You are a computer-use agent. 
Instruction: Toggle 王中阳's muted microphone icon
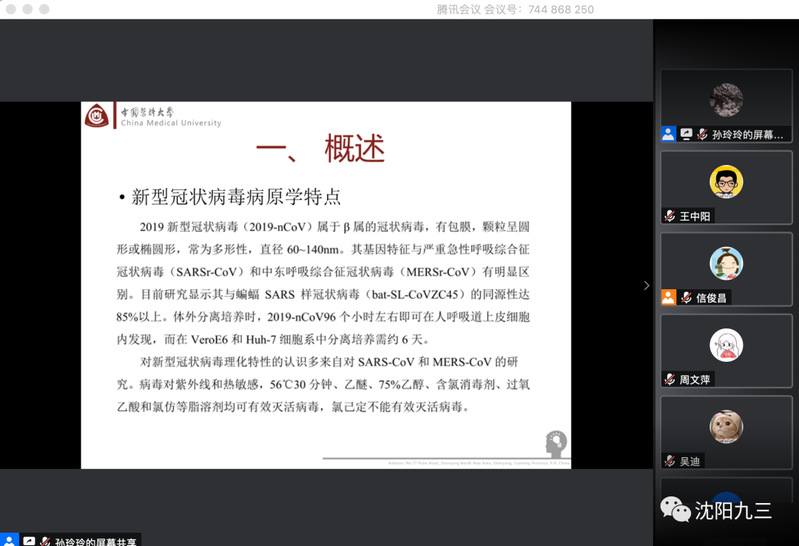[669, 216]
